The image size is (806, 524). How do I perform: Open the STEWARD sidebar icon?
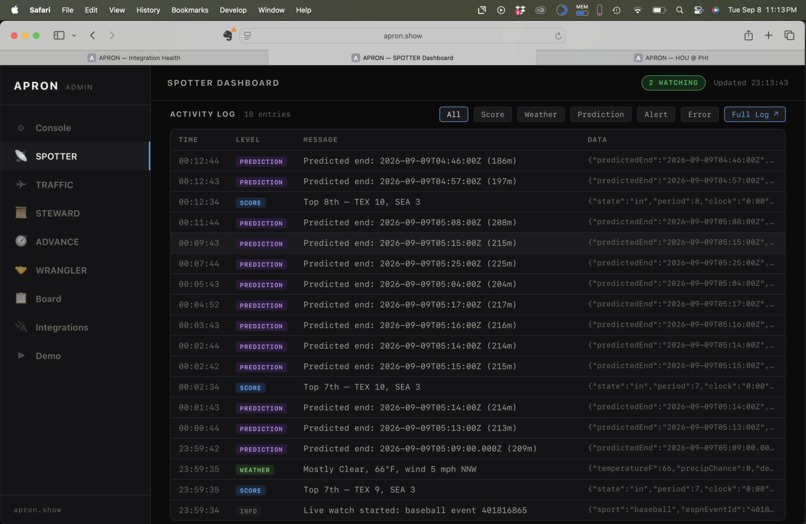(x=21, y=212)
